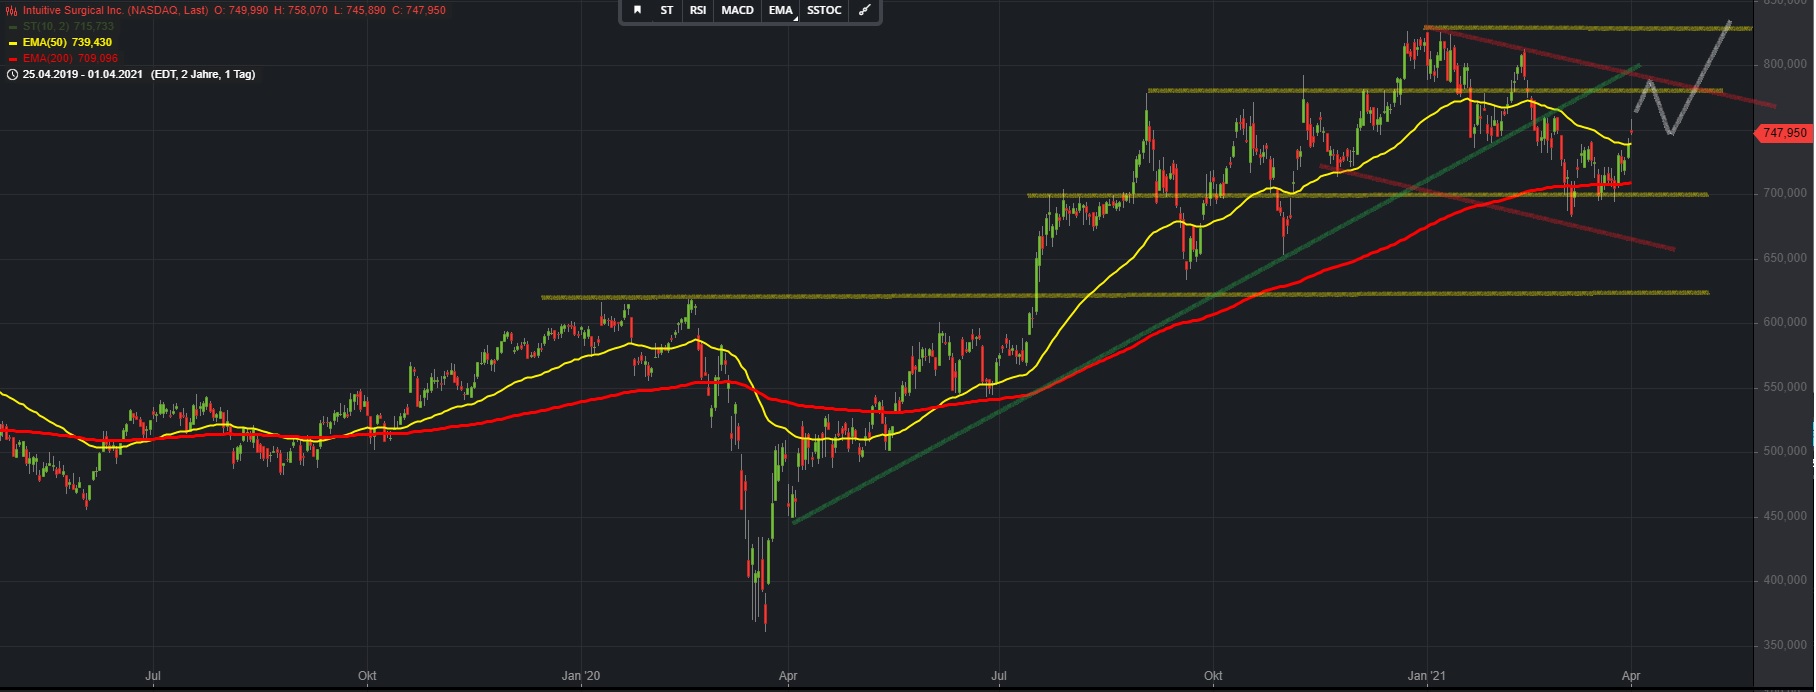The height and width of the screenshot is (692, 1816).
Task: Click the candlestick chart type icon
Action: [11, 10]
